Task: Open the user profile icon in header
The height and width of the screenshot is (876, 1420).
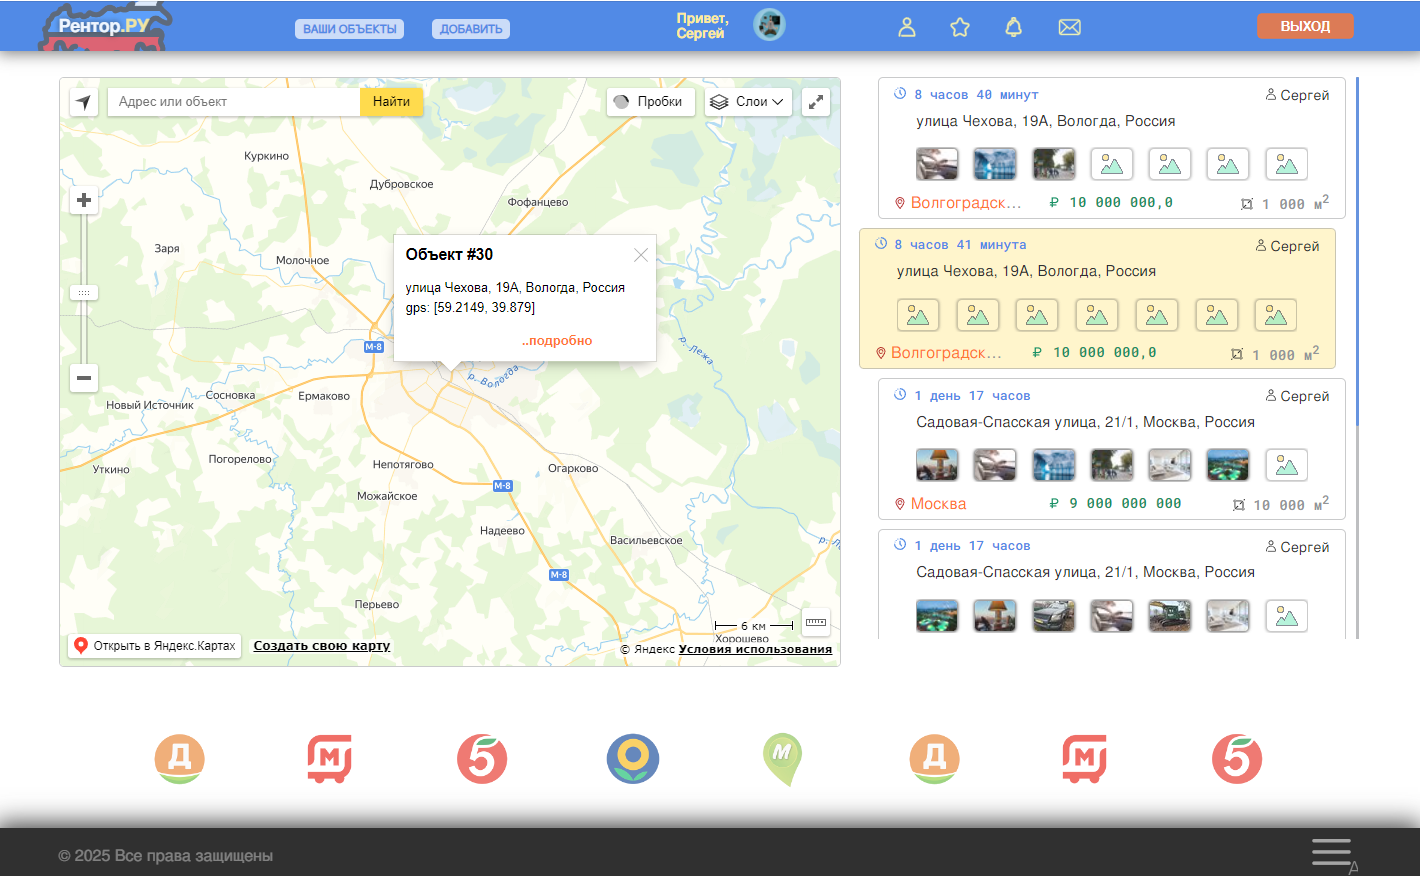Action: (907, 27)
